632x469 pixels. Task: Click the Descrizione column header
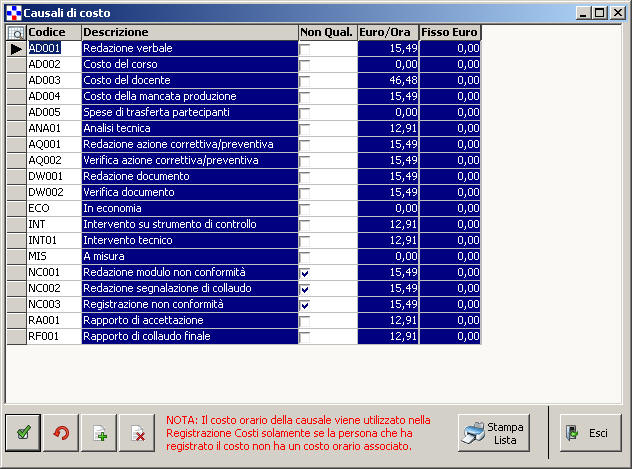[x=188, y=33]
